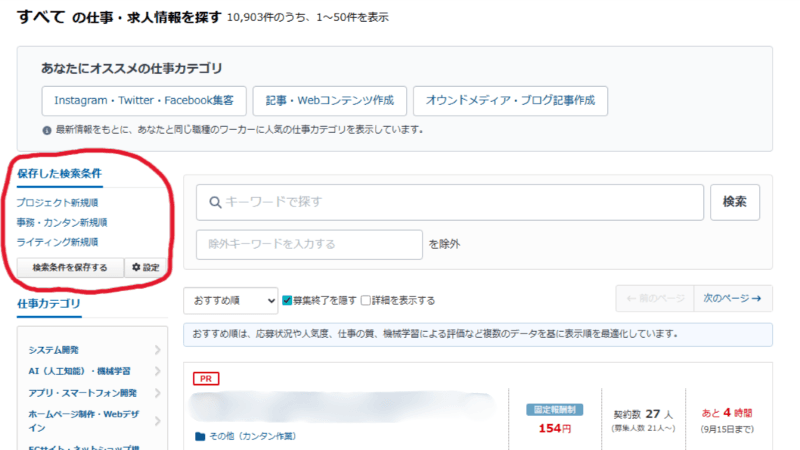Go to 次のページ
The height and width of the screenshot is (450, 800).
click(x=733, y=298)
